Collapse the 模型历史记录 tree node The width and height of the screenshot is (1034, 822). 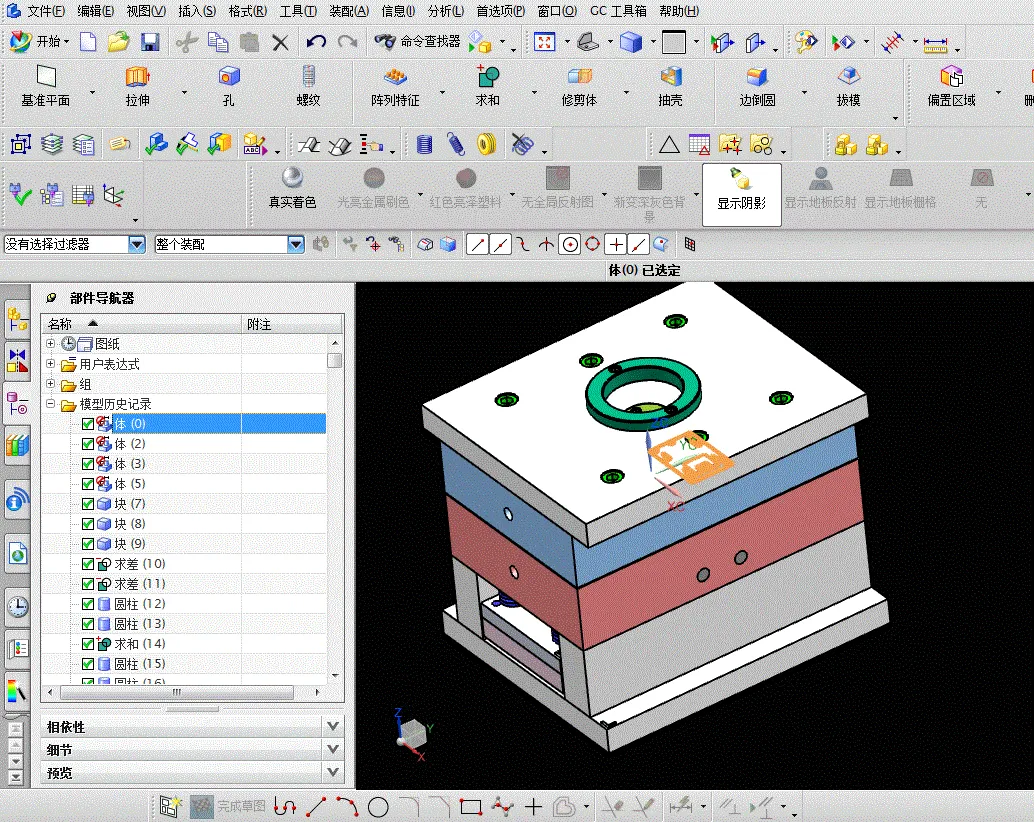(50, 403)
